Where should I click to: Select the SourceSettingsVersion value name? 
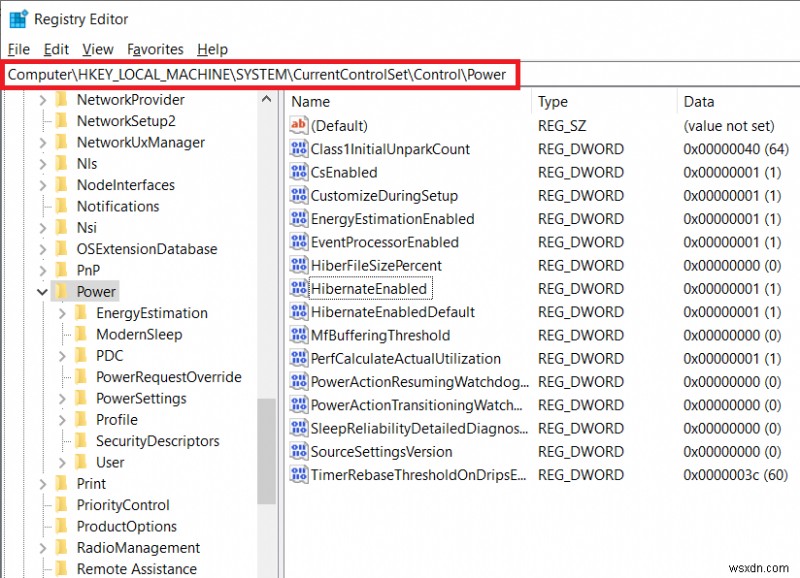click(382, 451)
